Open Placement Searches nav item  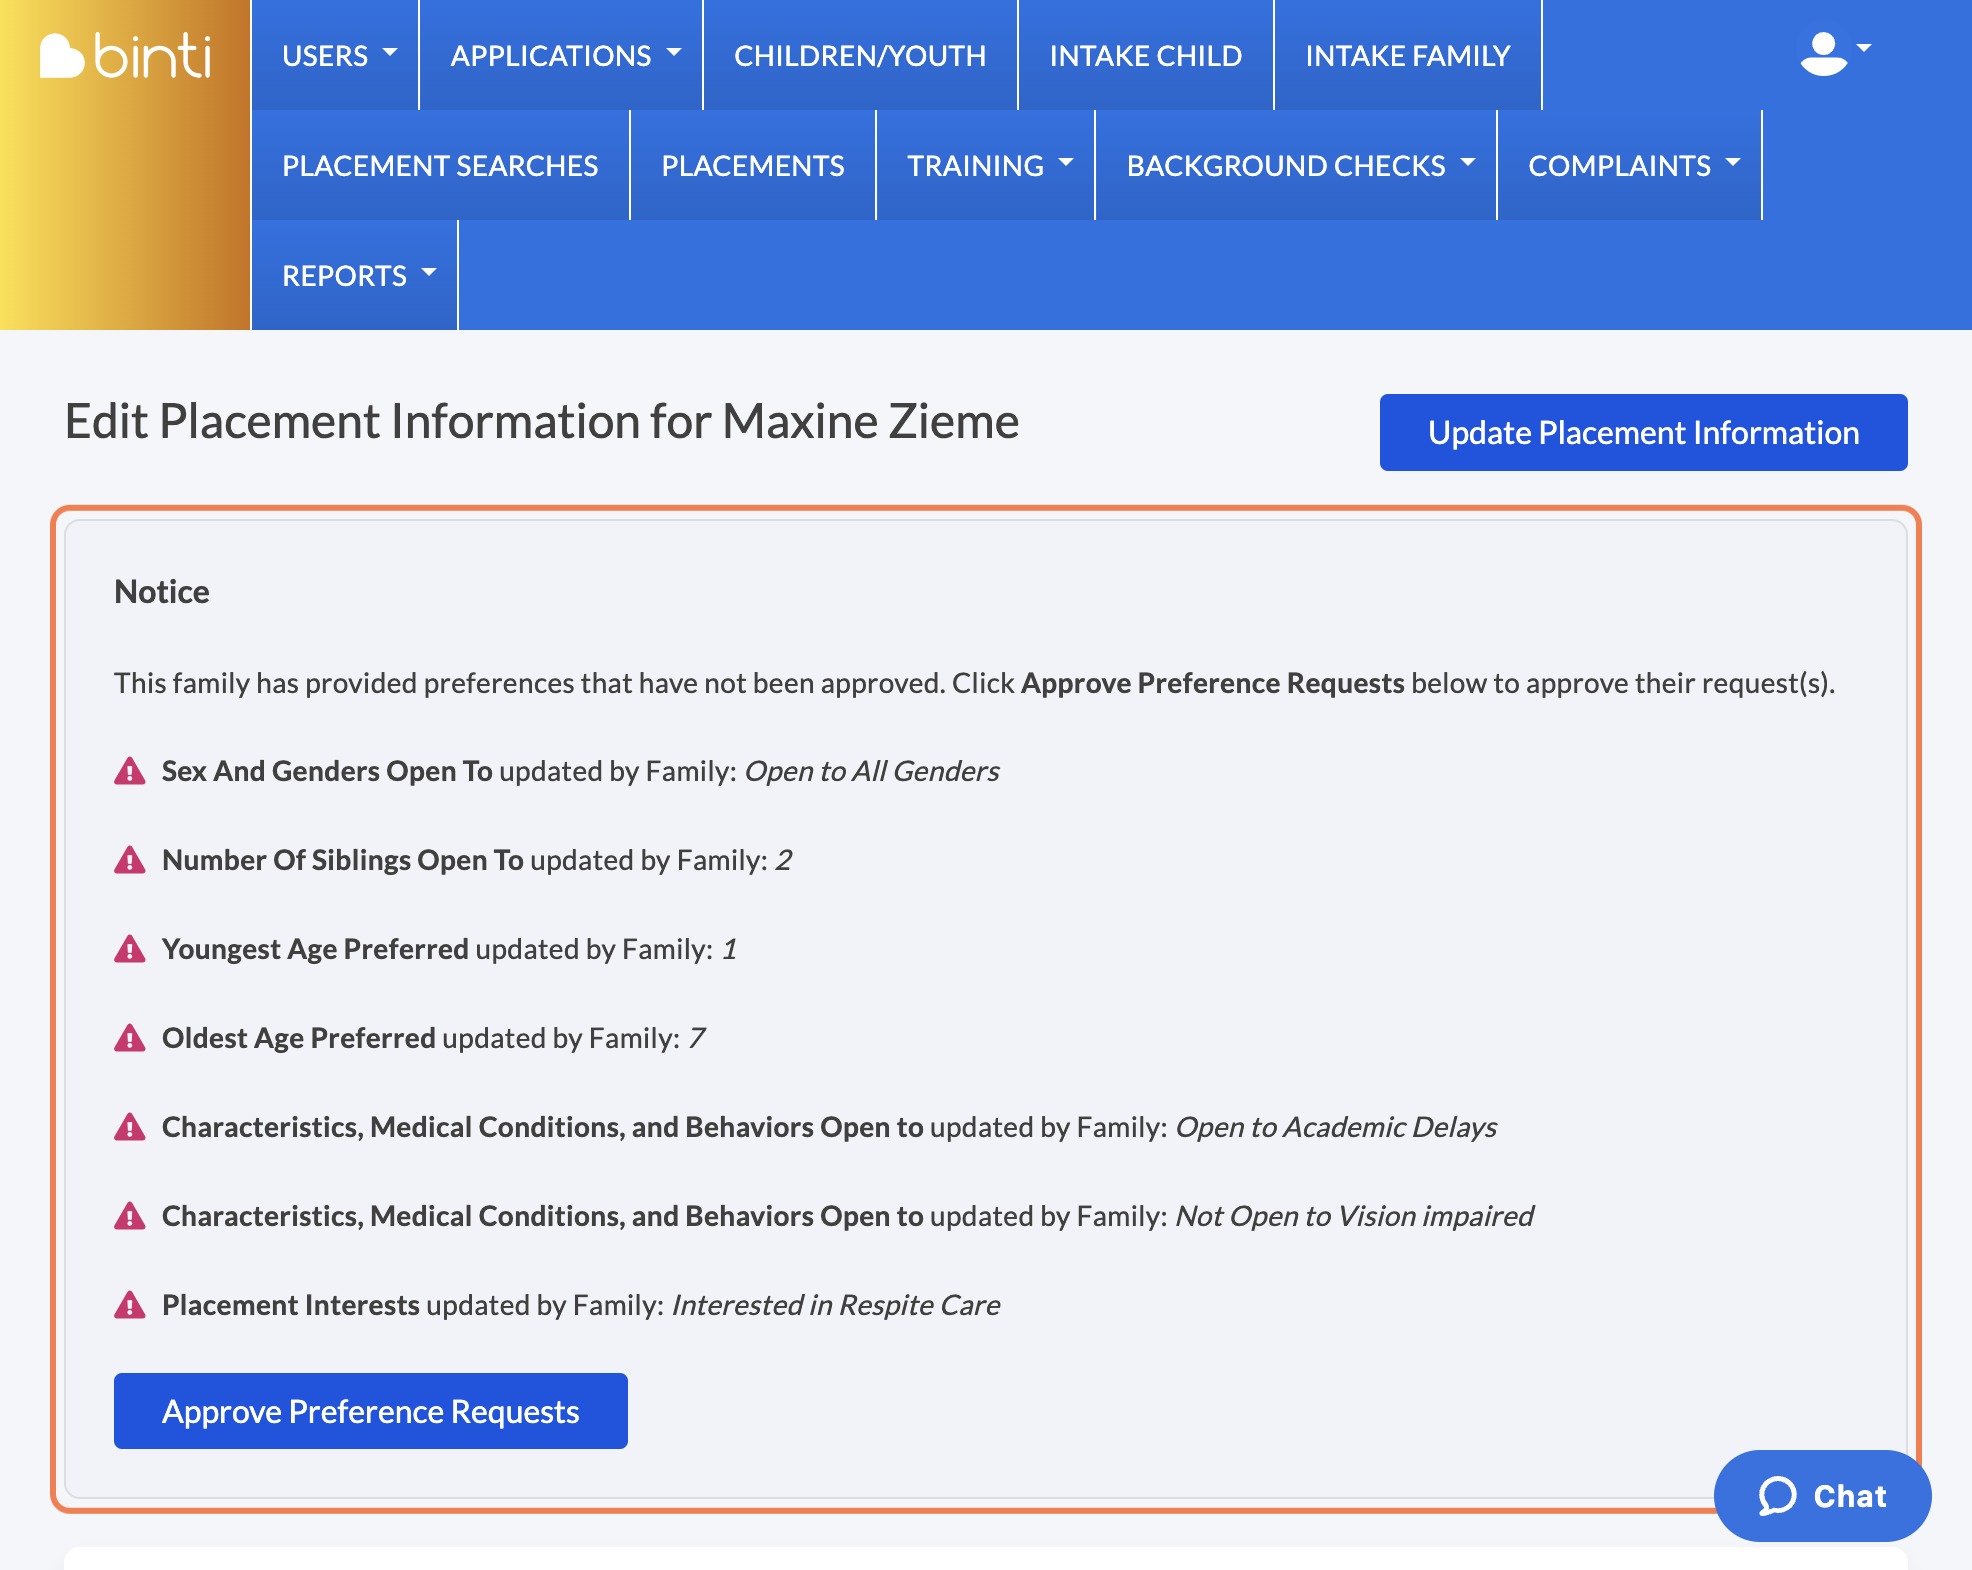tap(440, 165)
